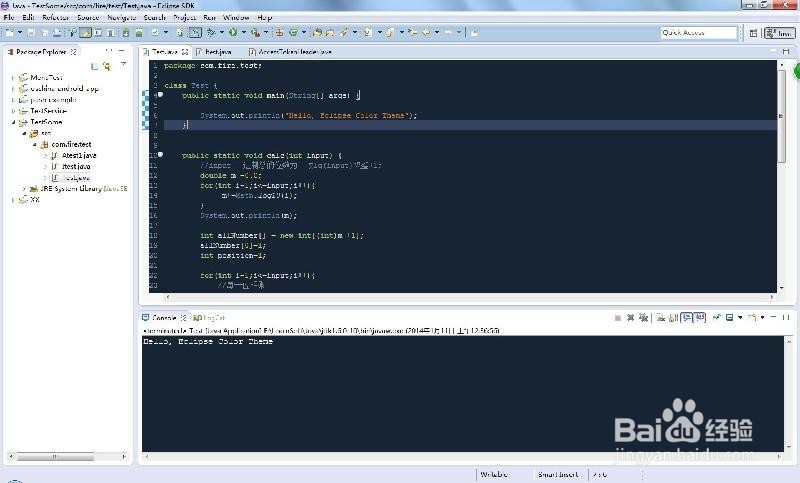Open the Navigate menu

[x=121, y=17]
